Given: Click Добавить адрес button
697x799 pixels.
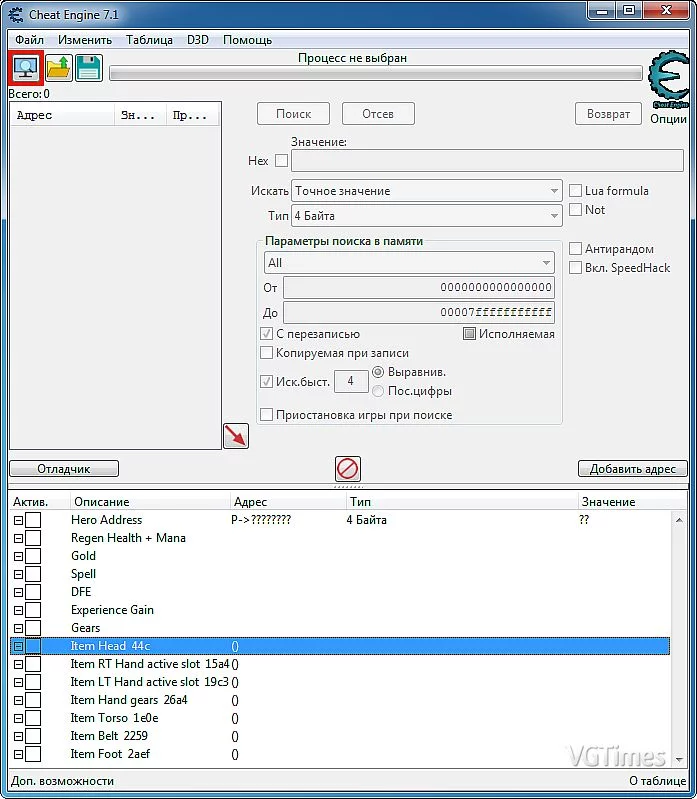Looking at the screenshot, I should click(632, 469).
